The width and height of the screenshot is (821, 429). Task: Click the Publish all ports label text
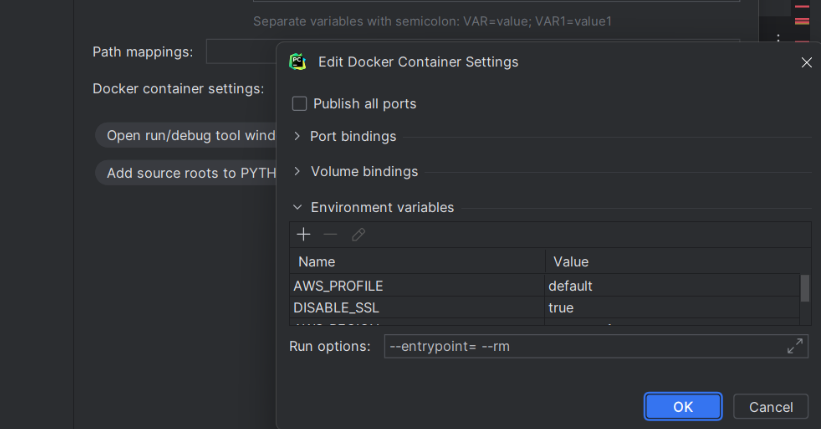tap(364, 104)
